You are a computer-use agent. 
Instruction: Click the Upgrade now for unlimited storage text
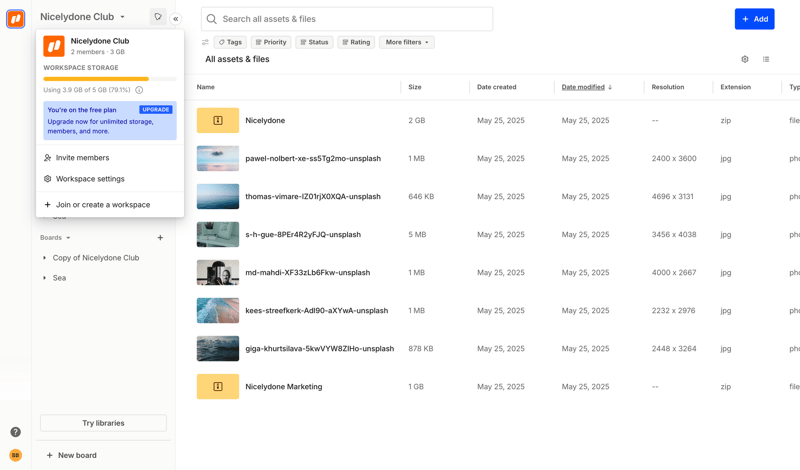101,126
